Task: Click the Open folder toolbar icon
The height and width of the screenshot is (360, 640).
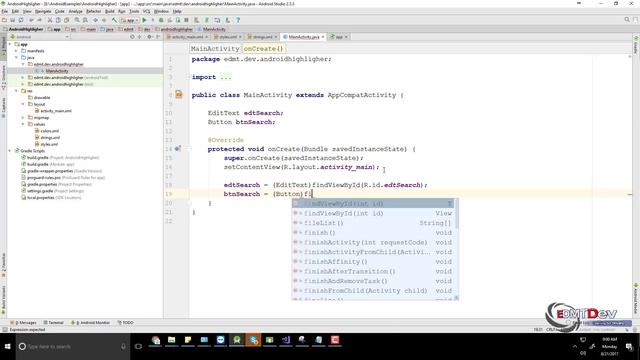Action: coord(4,20)
